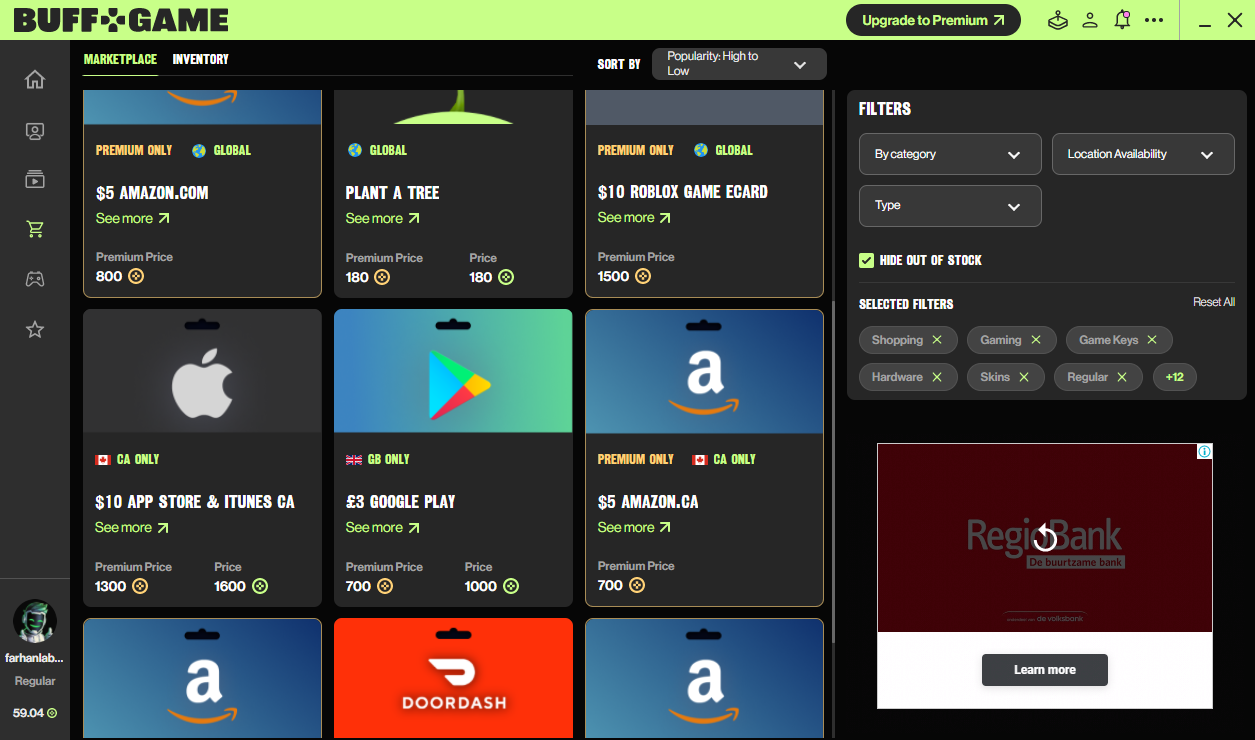Open See more for £3 Google Play

(382, 527)
